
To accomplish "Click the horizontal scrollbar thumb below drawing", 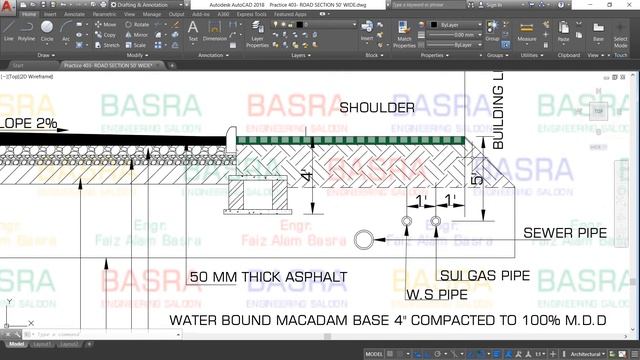I will [x=327, y=336].
